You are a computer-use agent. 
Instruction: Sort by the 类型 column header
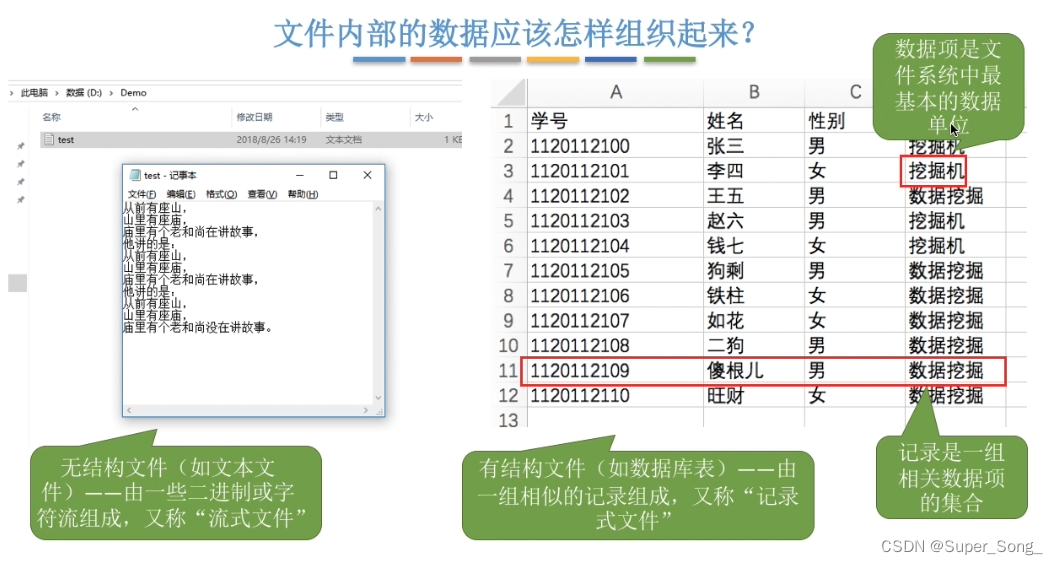click(334, 117)
